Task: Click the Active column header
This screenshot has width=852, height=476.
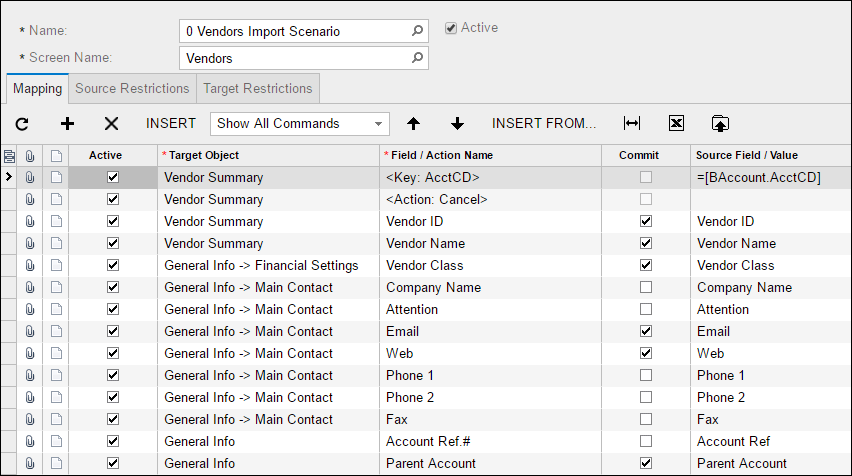Action: tap(113, 155)
